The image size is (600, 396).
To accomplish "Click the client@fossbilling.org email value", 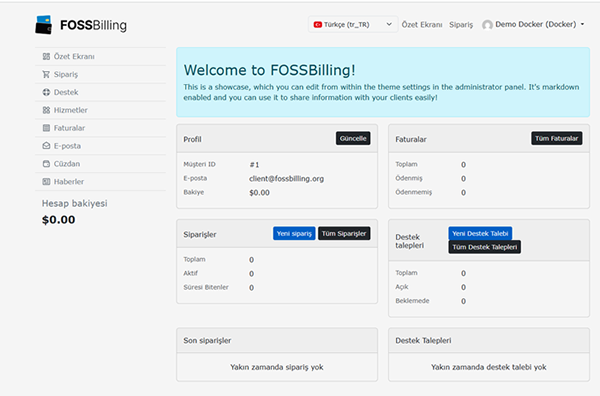I will [x=286, y=179].
